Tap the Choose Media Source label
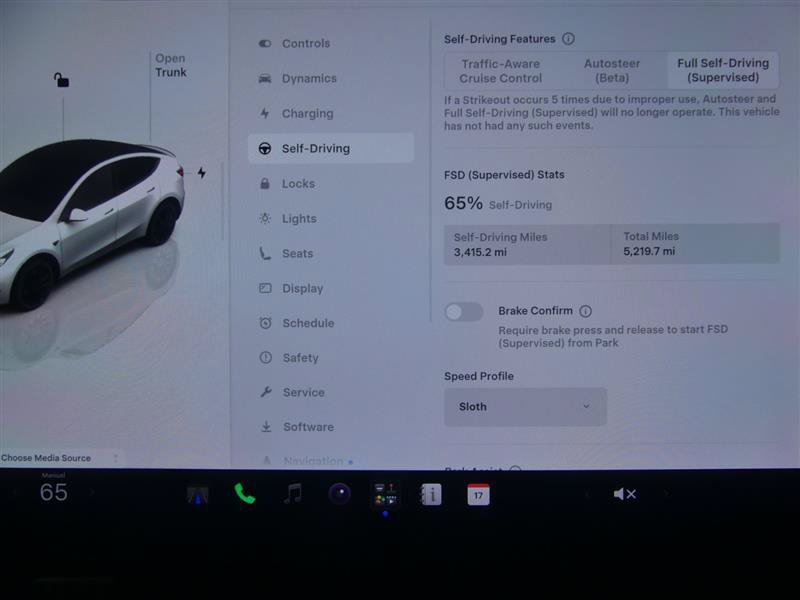The height and width of the screenshot is (600, 800). coord(46,458)
